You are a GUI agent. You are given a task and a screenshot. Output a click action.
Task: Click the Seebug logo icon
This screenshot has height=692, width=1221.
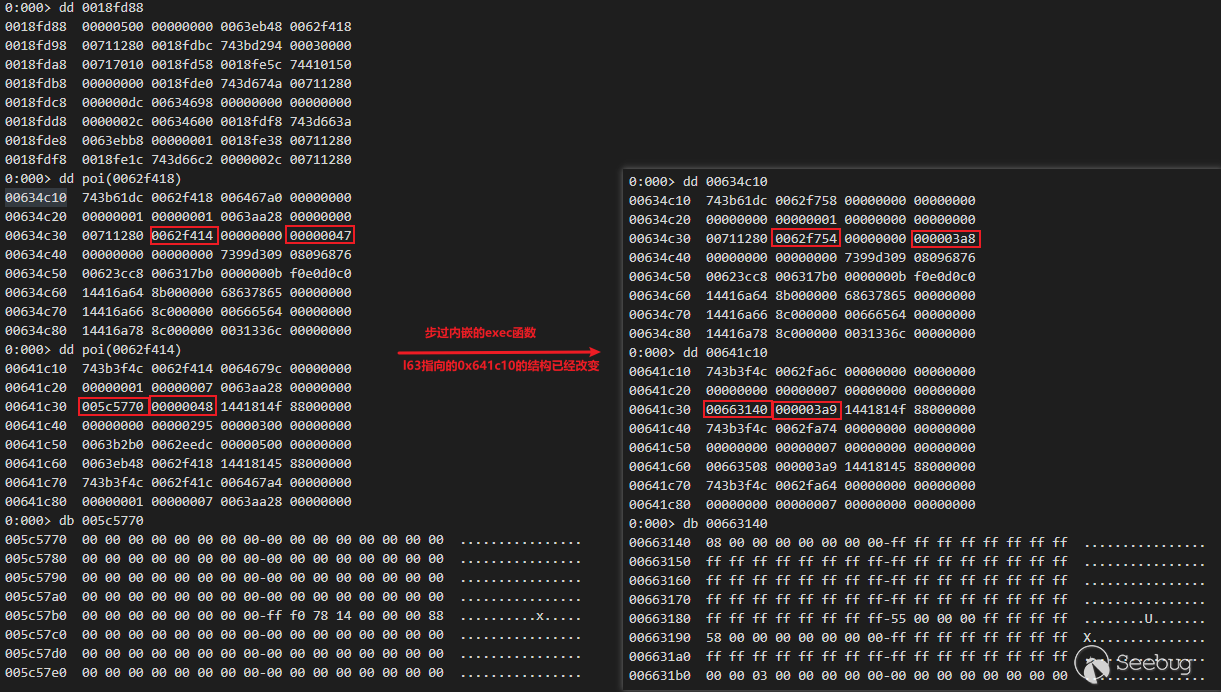coord(1093,661)
